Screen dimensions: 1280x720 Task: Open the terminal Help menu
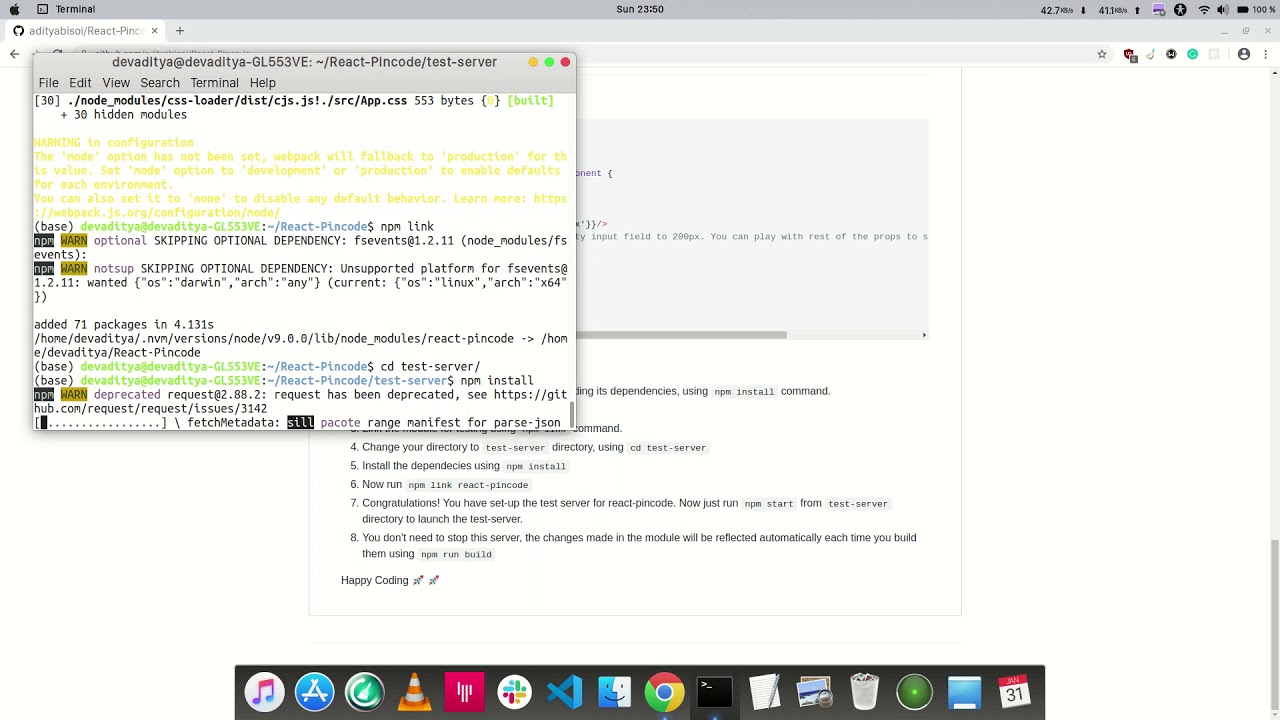[x=263, y=83]
